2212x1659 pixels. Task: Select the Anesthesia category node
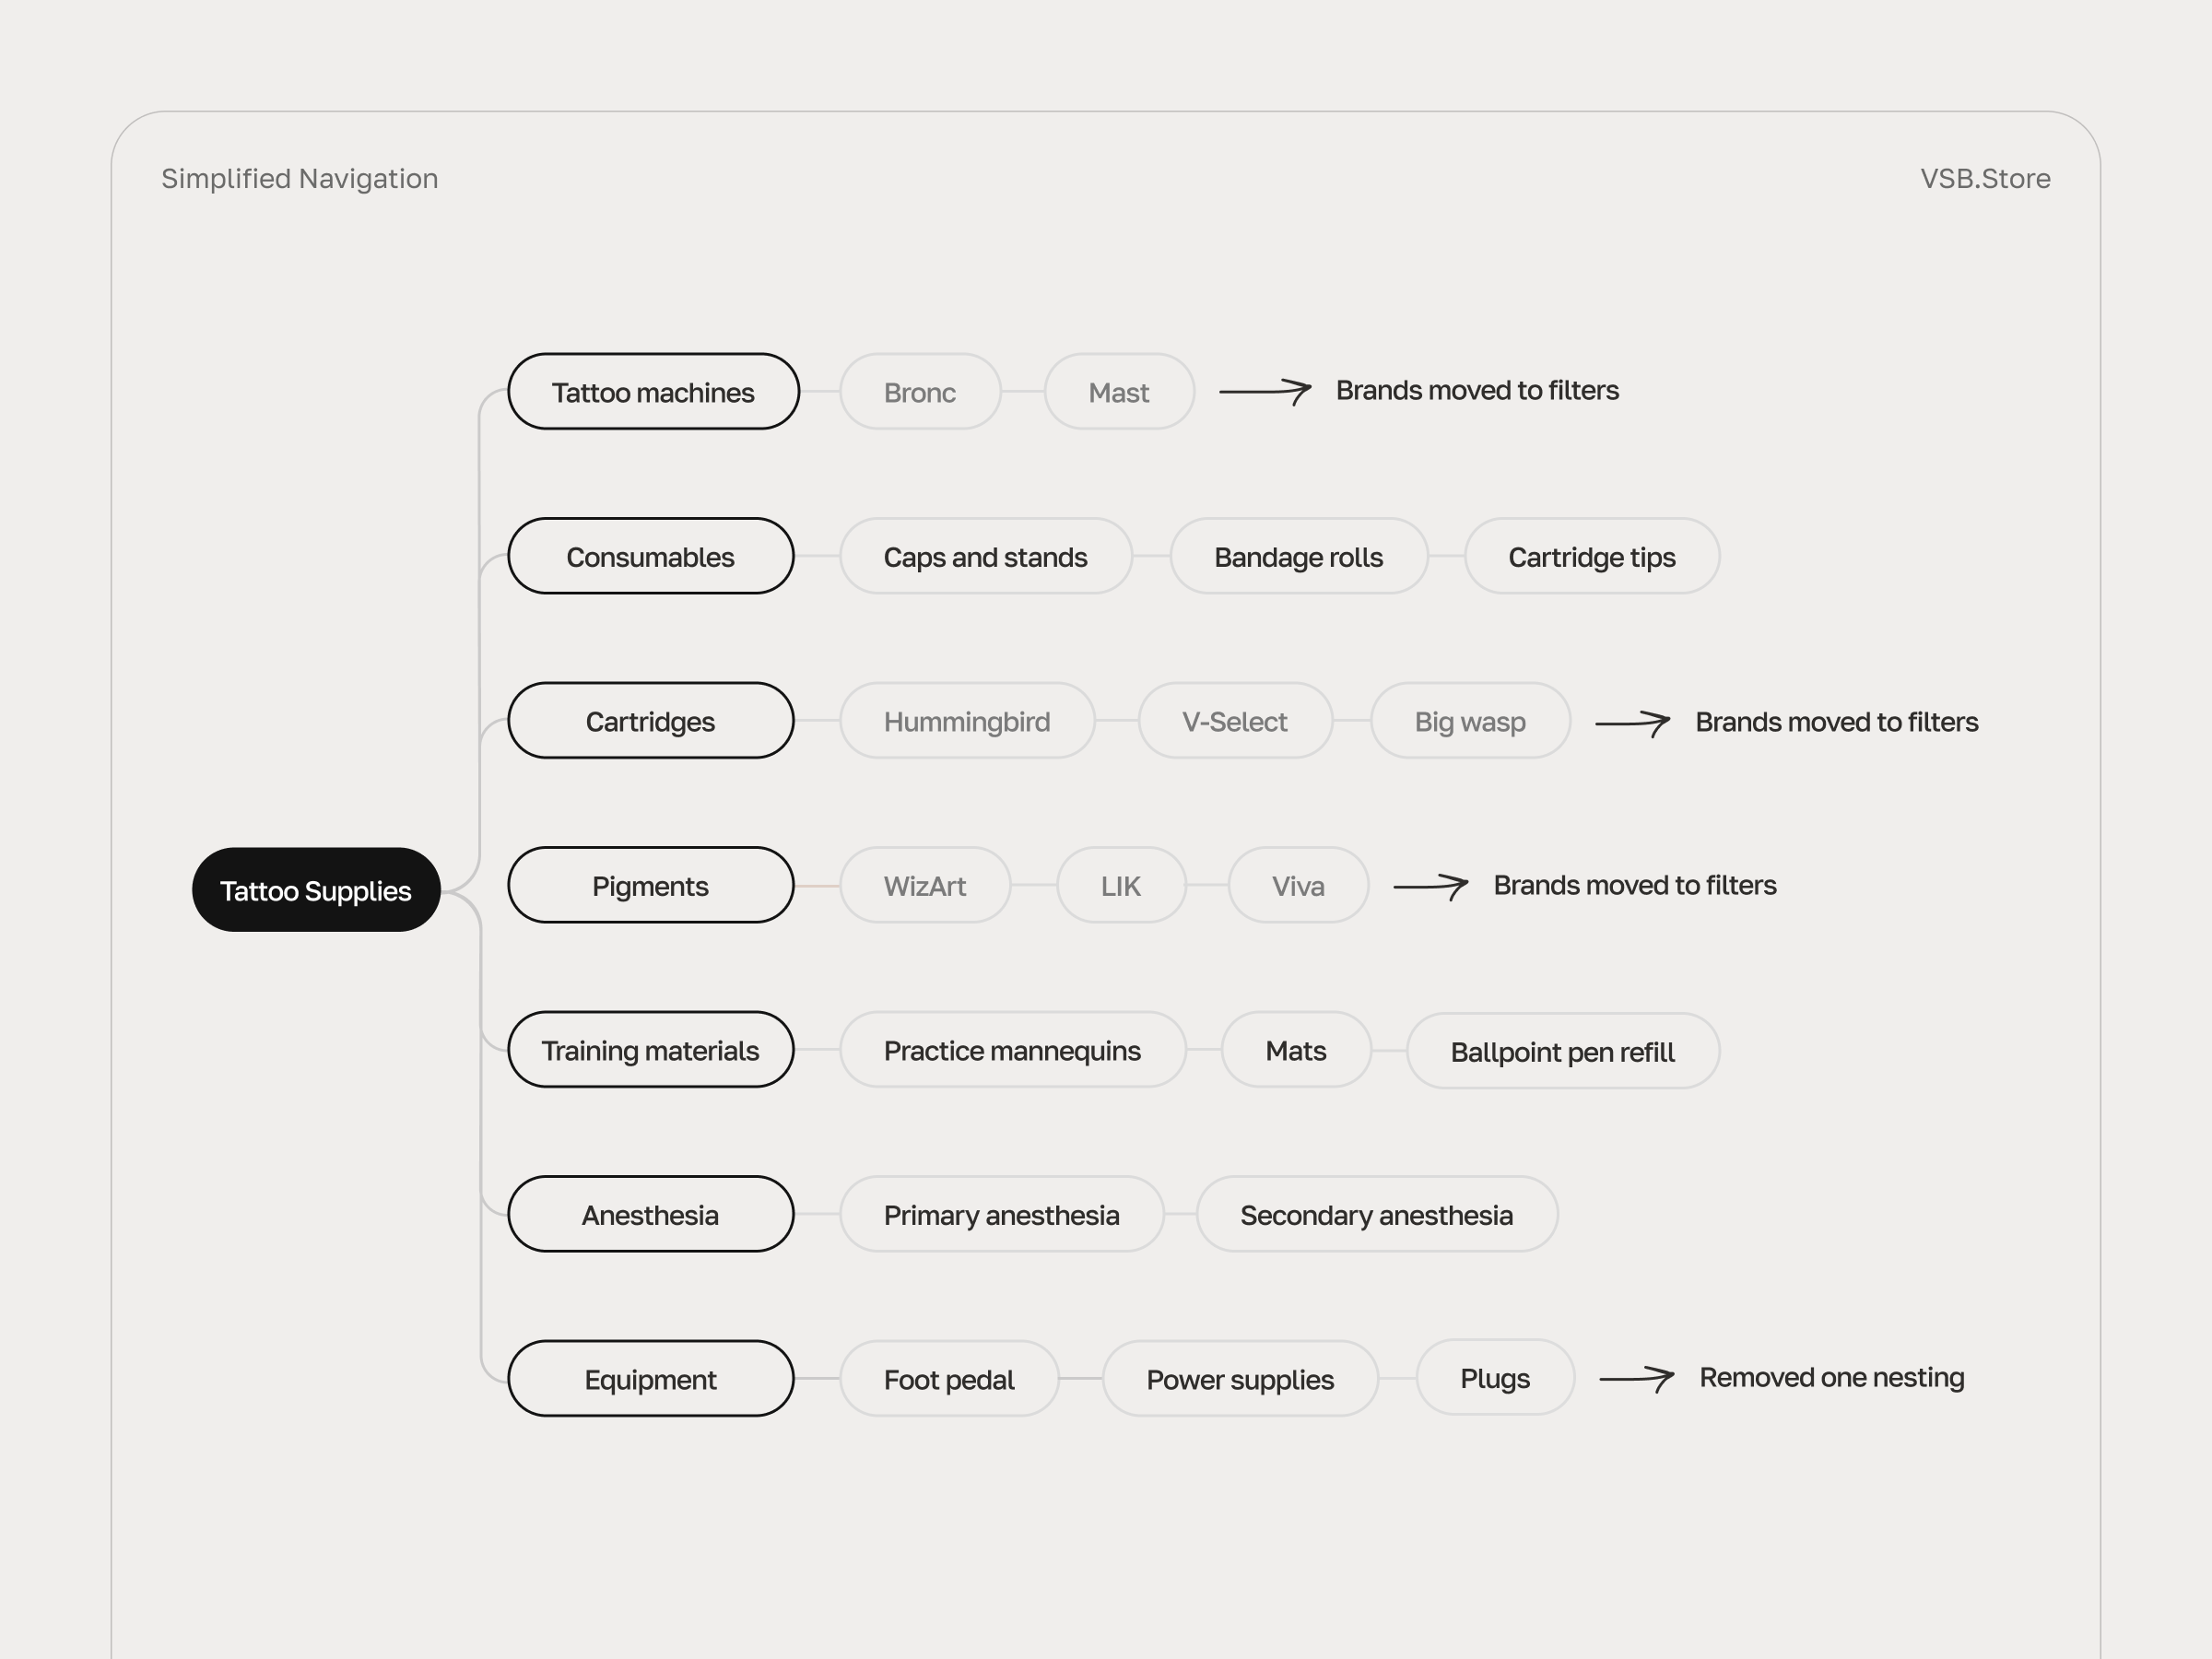point(650,1215)
